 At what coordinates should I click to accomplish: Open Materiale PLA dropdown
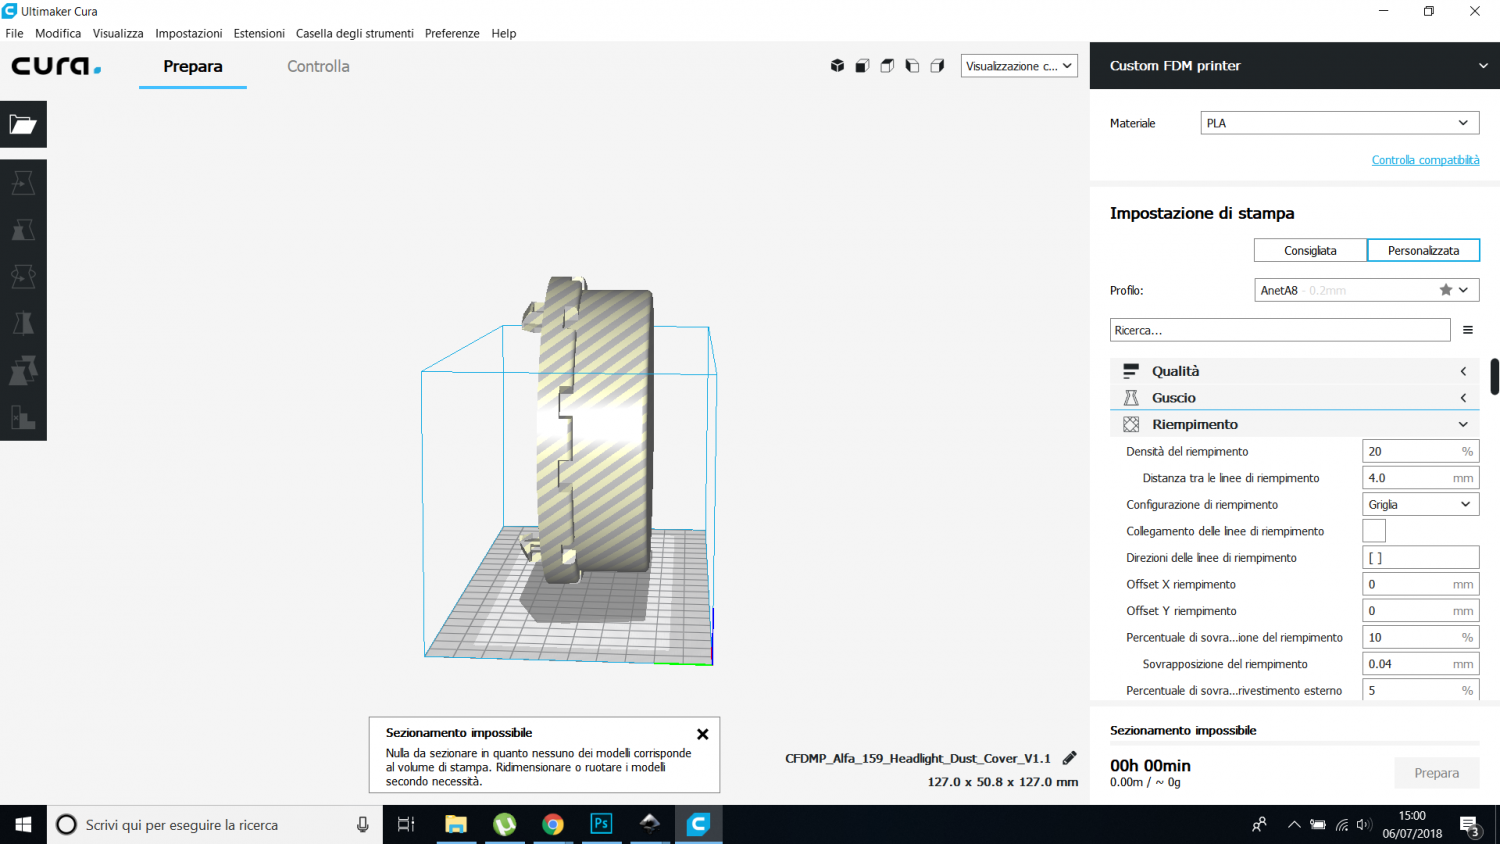1340,123
